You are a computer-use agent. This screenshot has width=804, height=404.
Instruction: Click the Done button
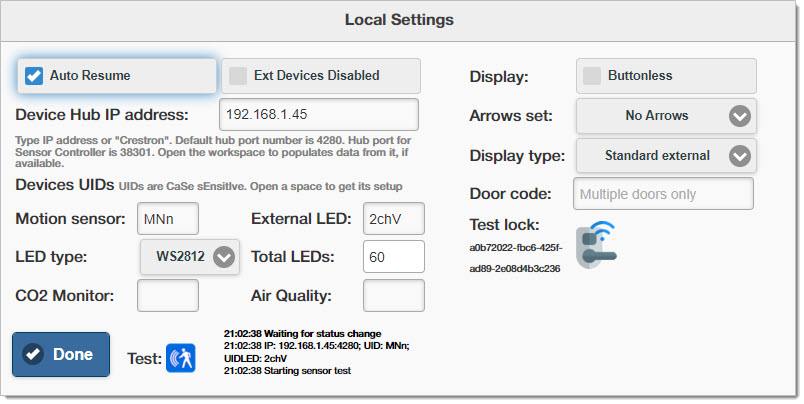[61, 354]
